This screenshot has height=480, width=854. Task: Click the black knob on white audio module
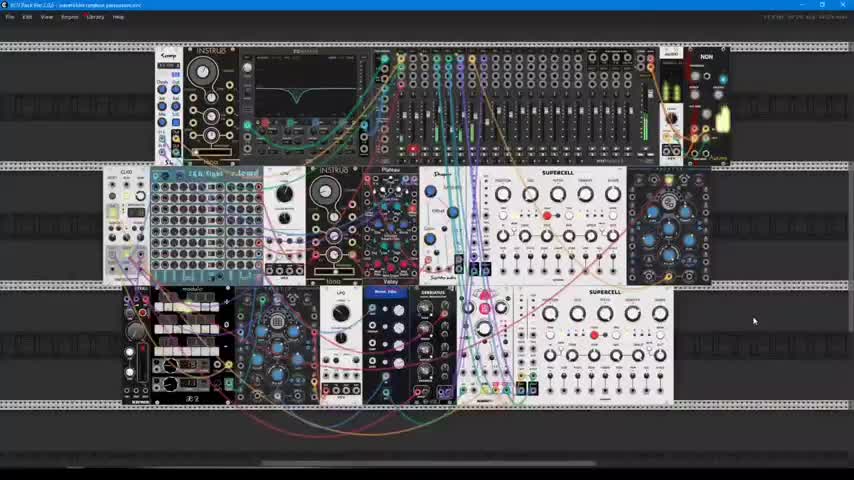(672, 119)
